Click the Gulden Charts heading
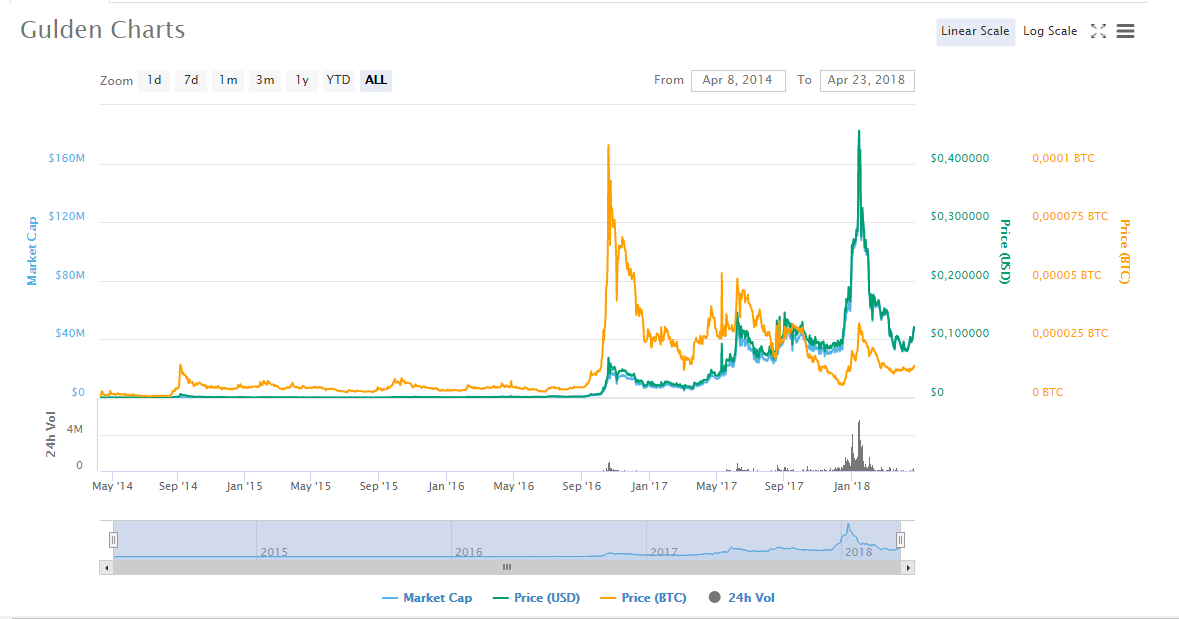 pyautogui.click(x=102, y=29)
